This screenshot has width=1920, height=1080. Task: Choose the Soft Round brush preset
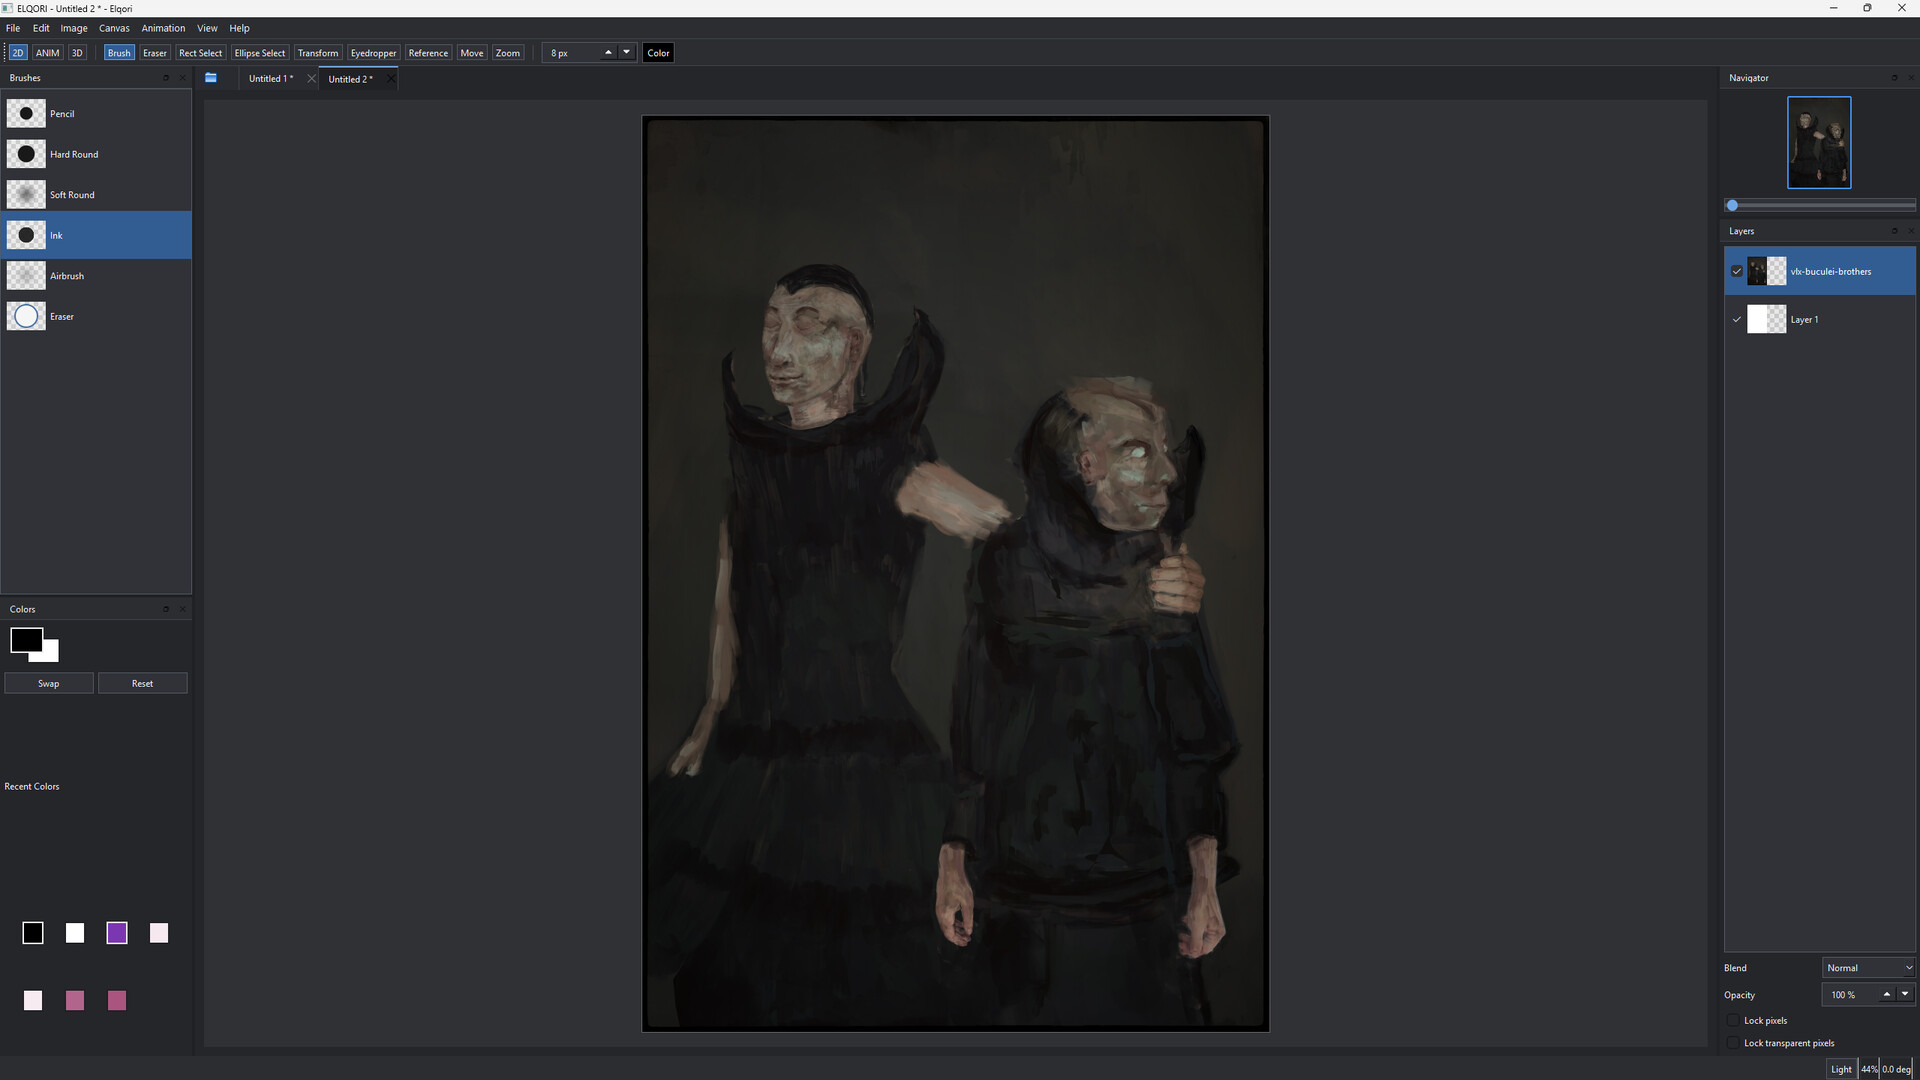(96, 194)
